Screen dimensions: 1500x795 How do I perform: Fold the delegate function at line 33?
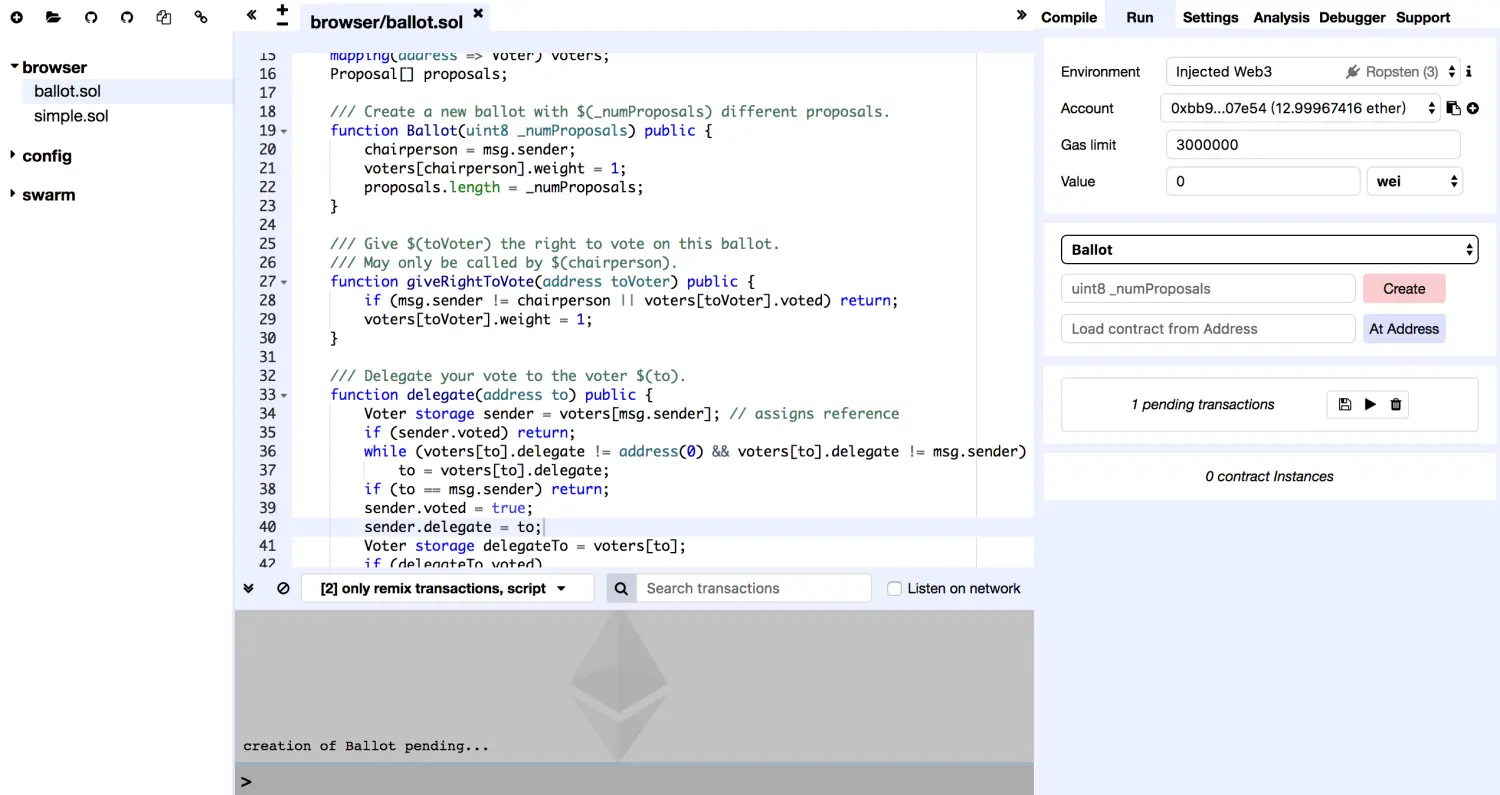(x=284, y=395)
